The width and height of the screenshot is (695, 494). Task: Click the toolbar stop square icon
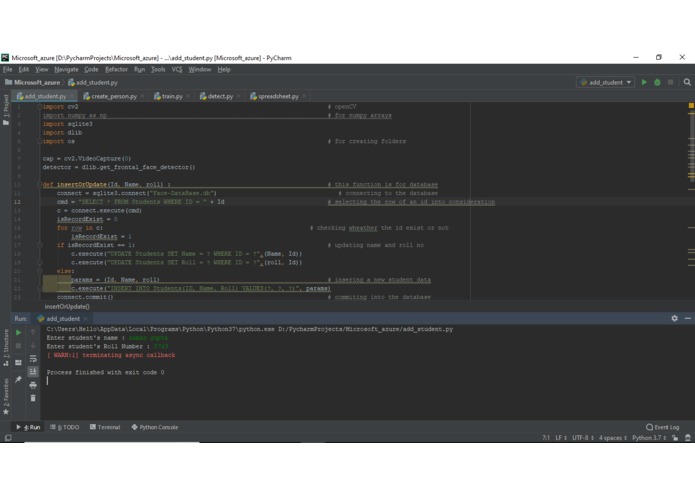point(671,82)
